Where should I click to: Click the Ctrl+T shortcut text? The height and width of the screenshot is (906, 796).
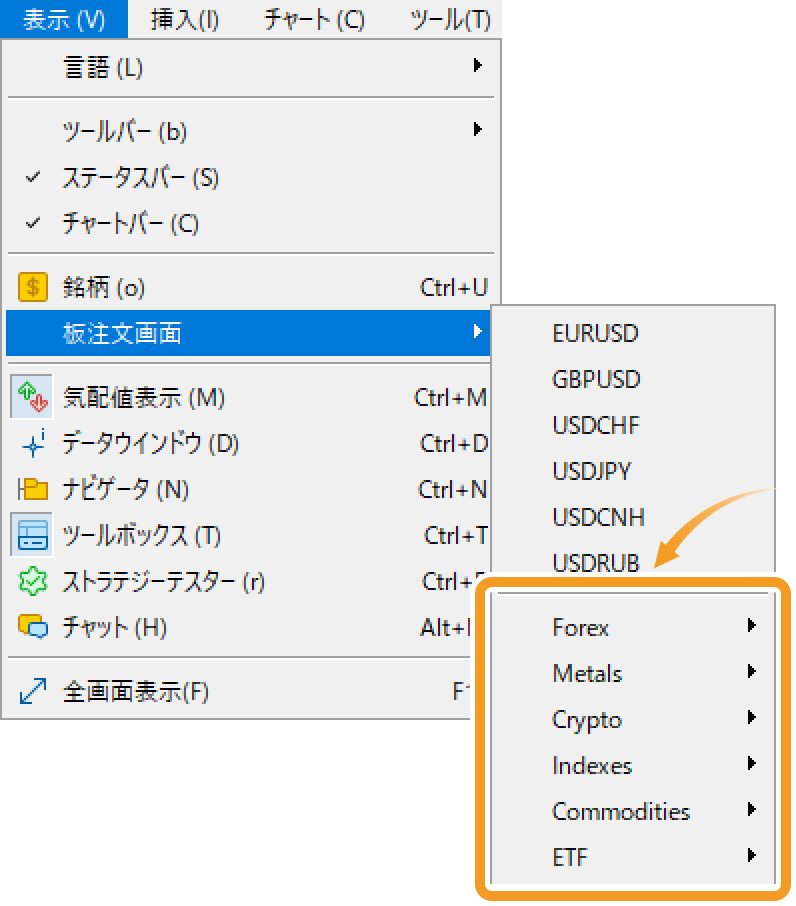456,536
